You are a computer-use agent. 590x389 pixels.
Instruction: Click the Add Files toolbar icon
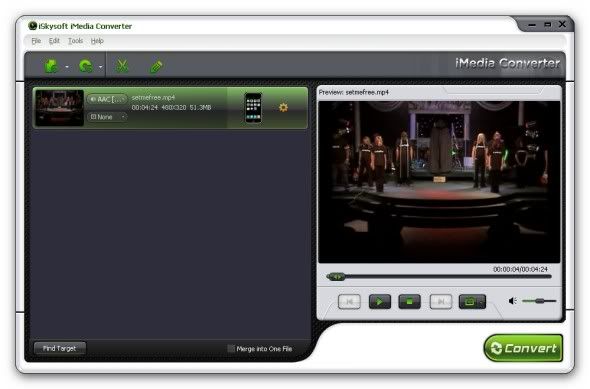[x=51, y=66]
